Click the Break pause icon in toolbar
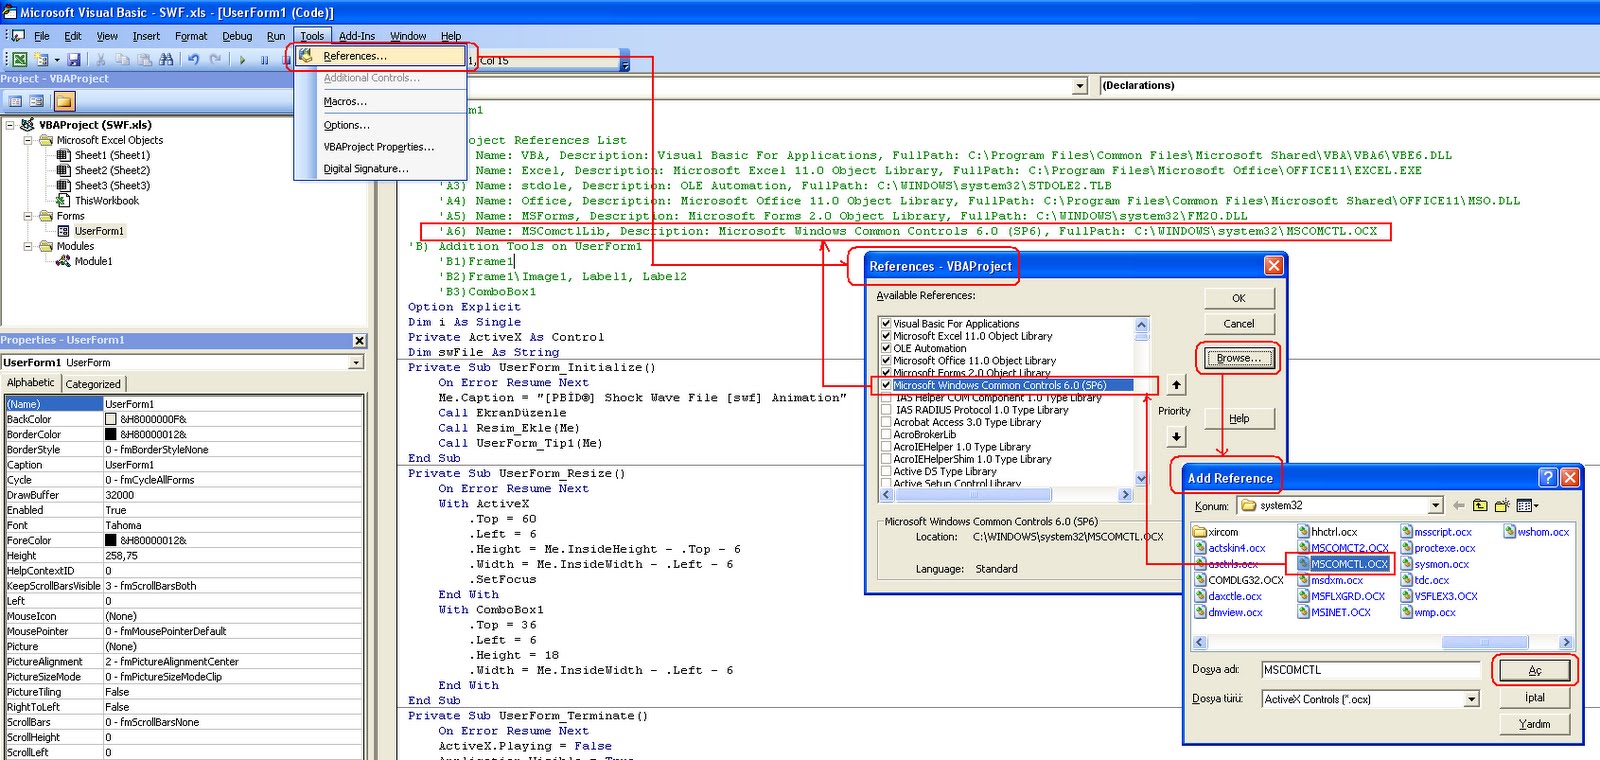 [264, 60]
